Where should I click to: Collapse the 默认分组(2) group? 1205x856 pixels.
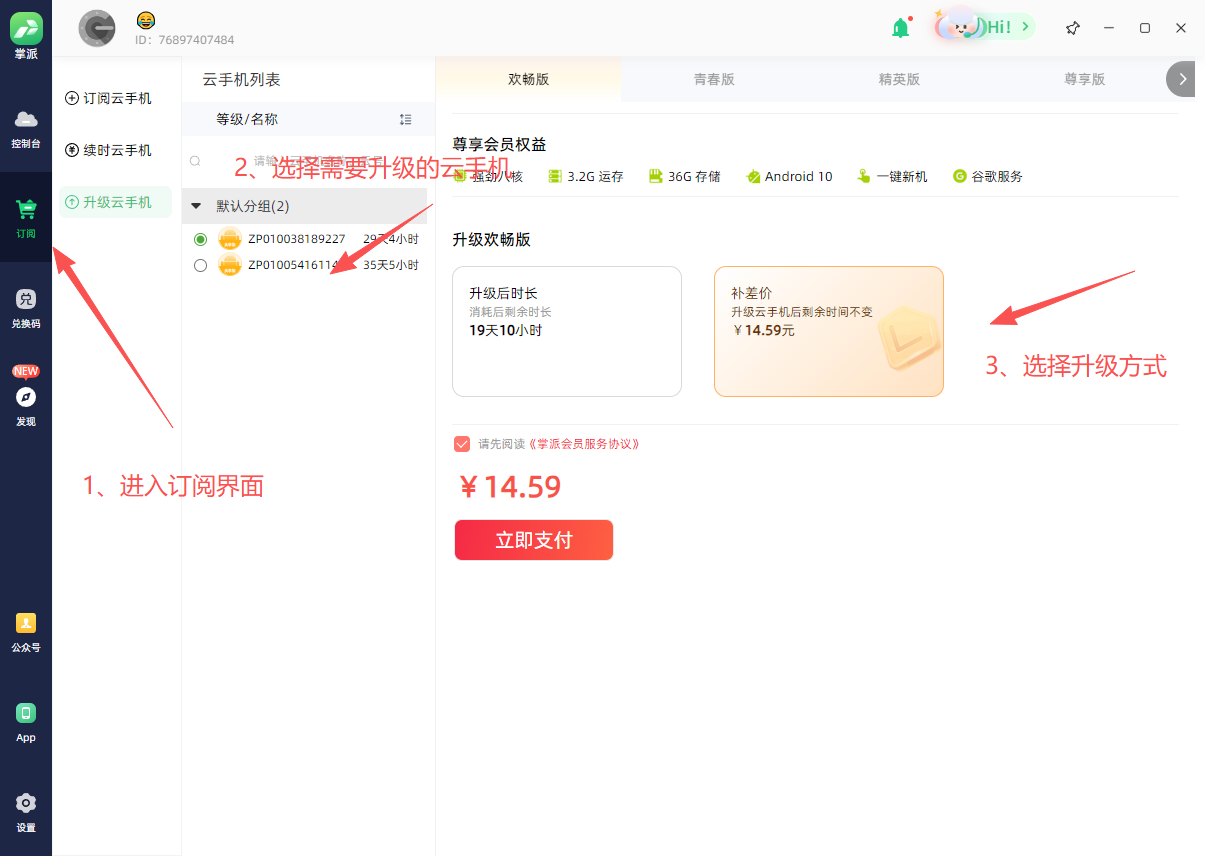(x=197, y=206)
